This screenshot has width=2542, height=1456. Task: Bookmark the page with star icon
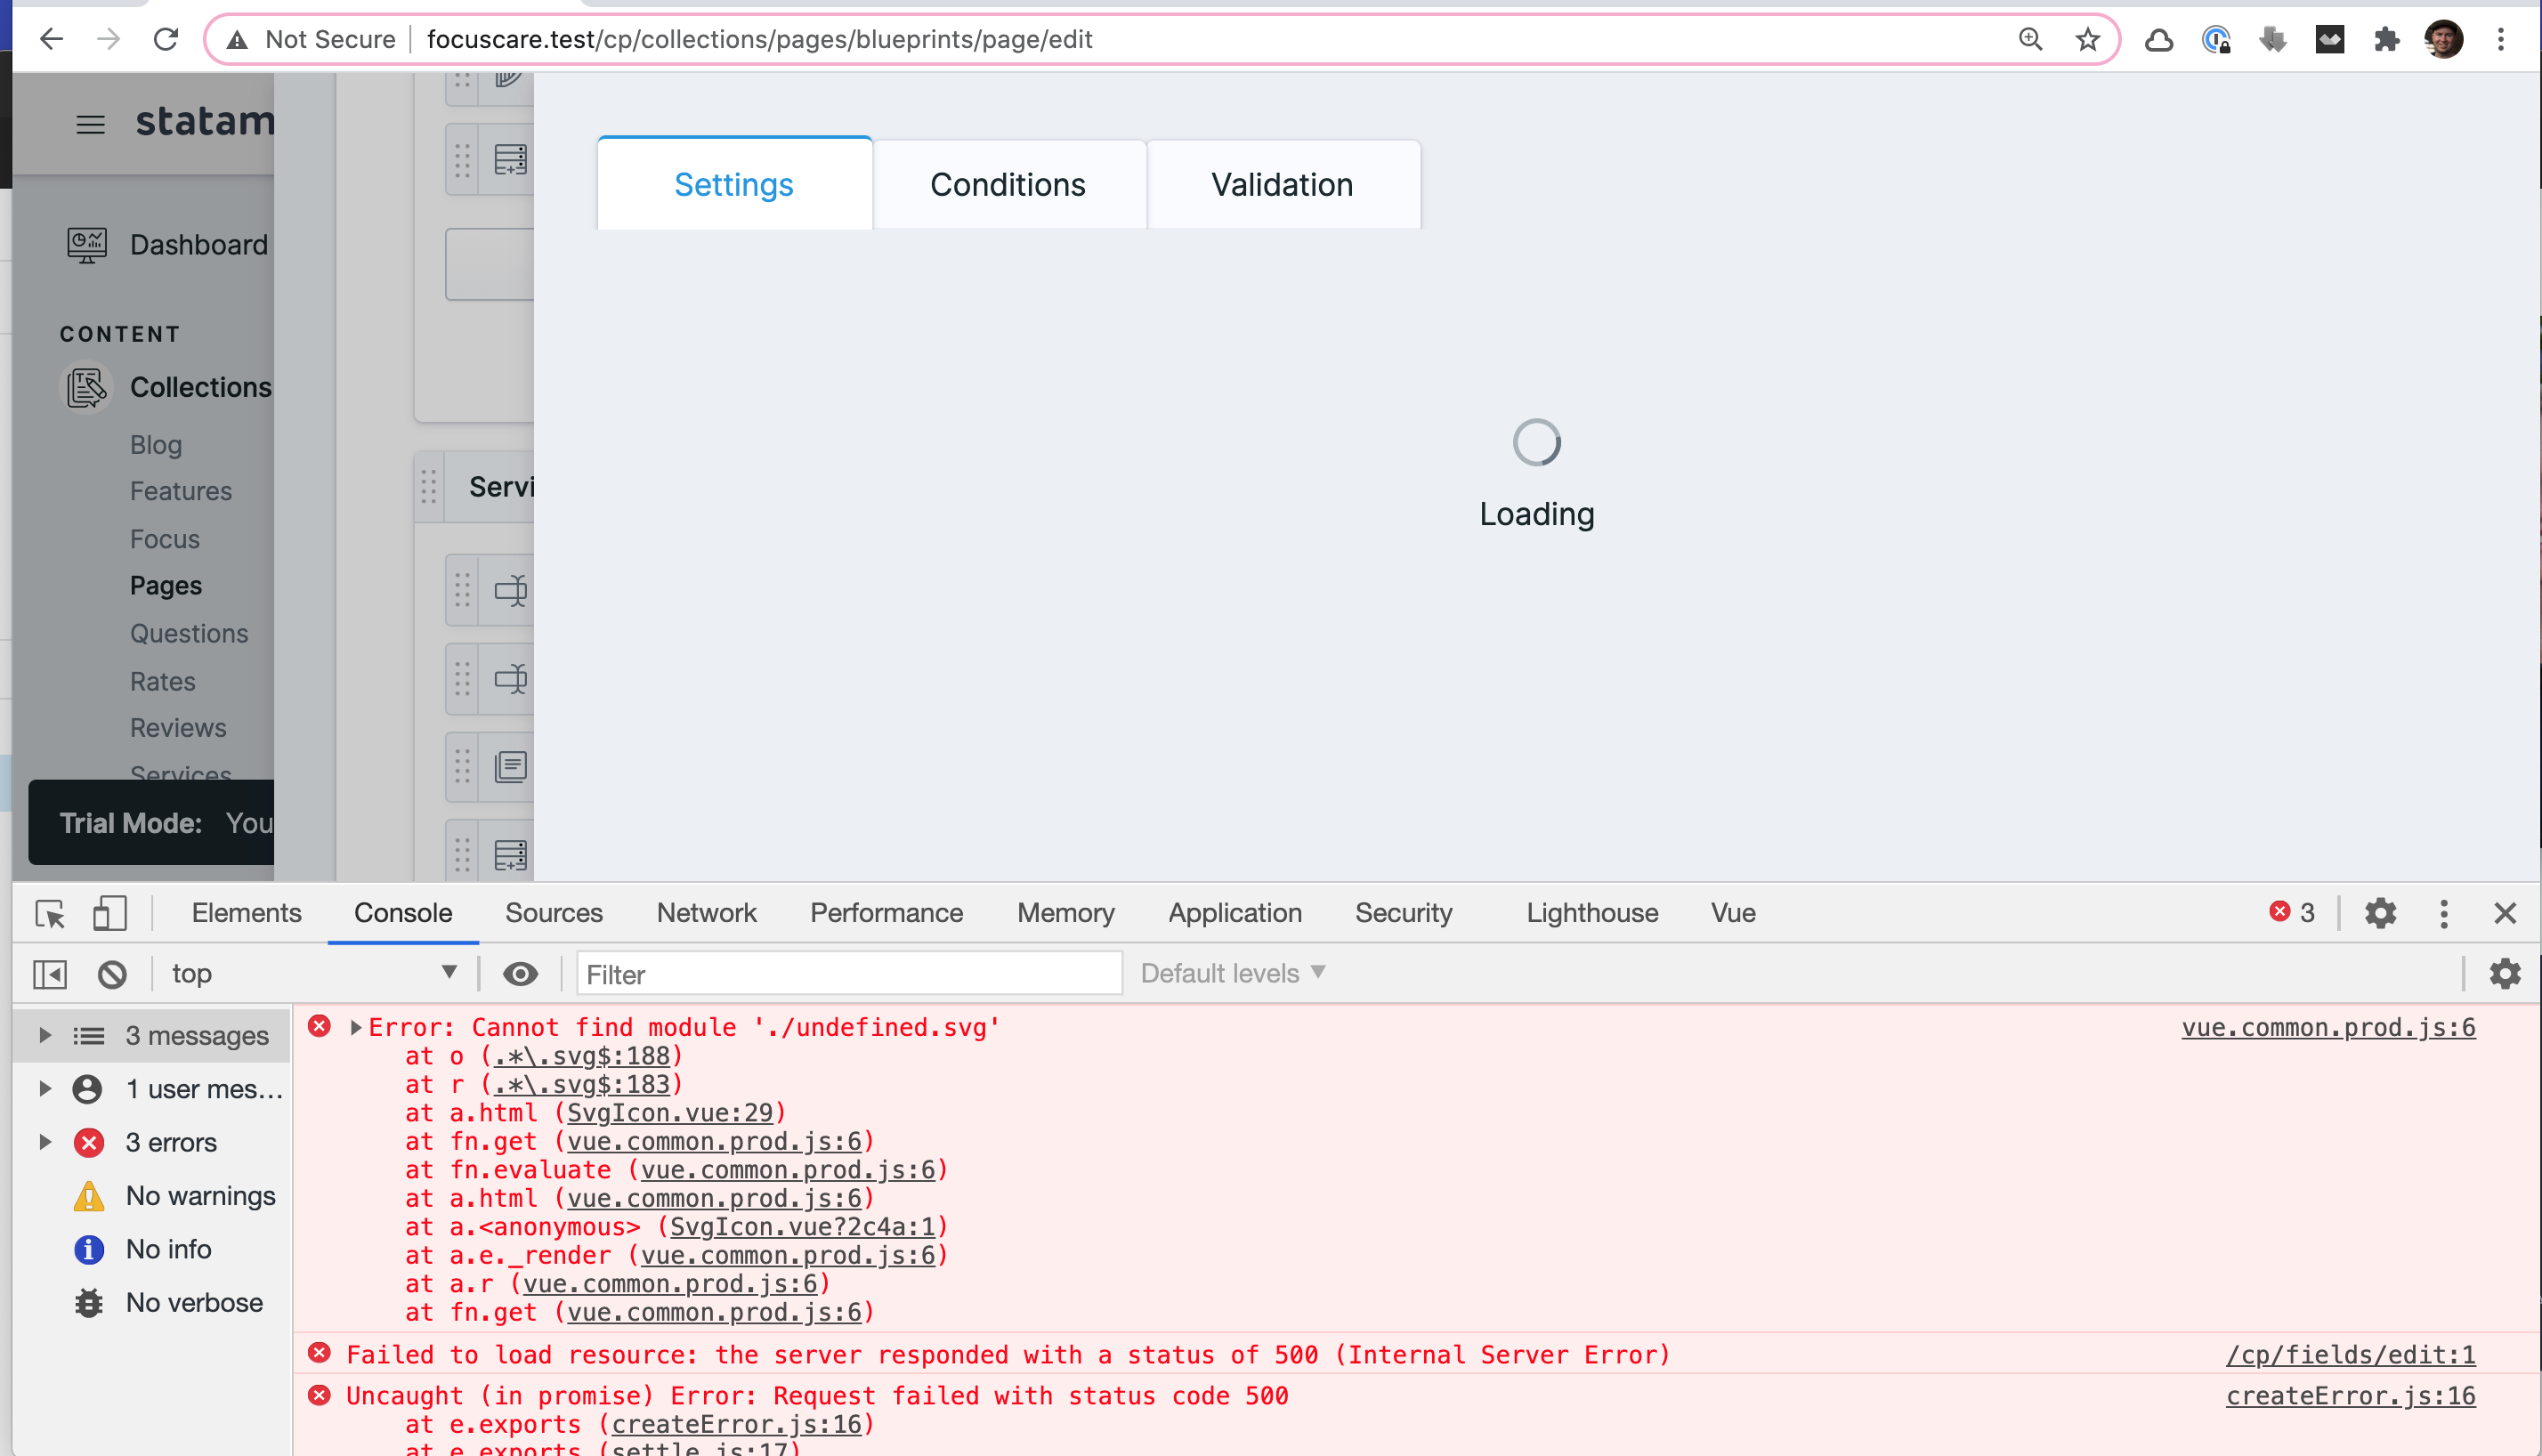tap(2087, 39)
